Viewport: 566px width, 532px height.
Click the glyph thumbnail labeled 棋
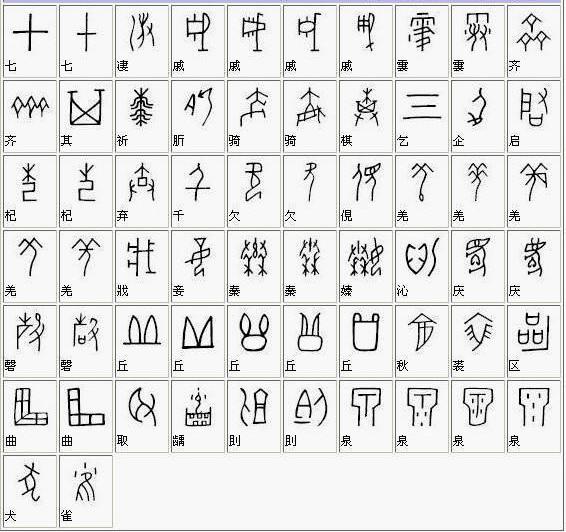(x=366, y=117)
